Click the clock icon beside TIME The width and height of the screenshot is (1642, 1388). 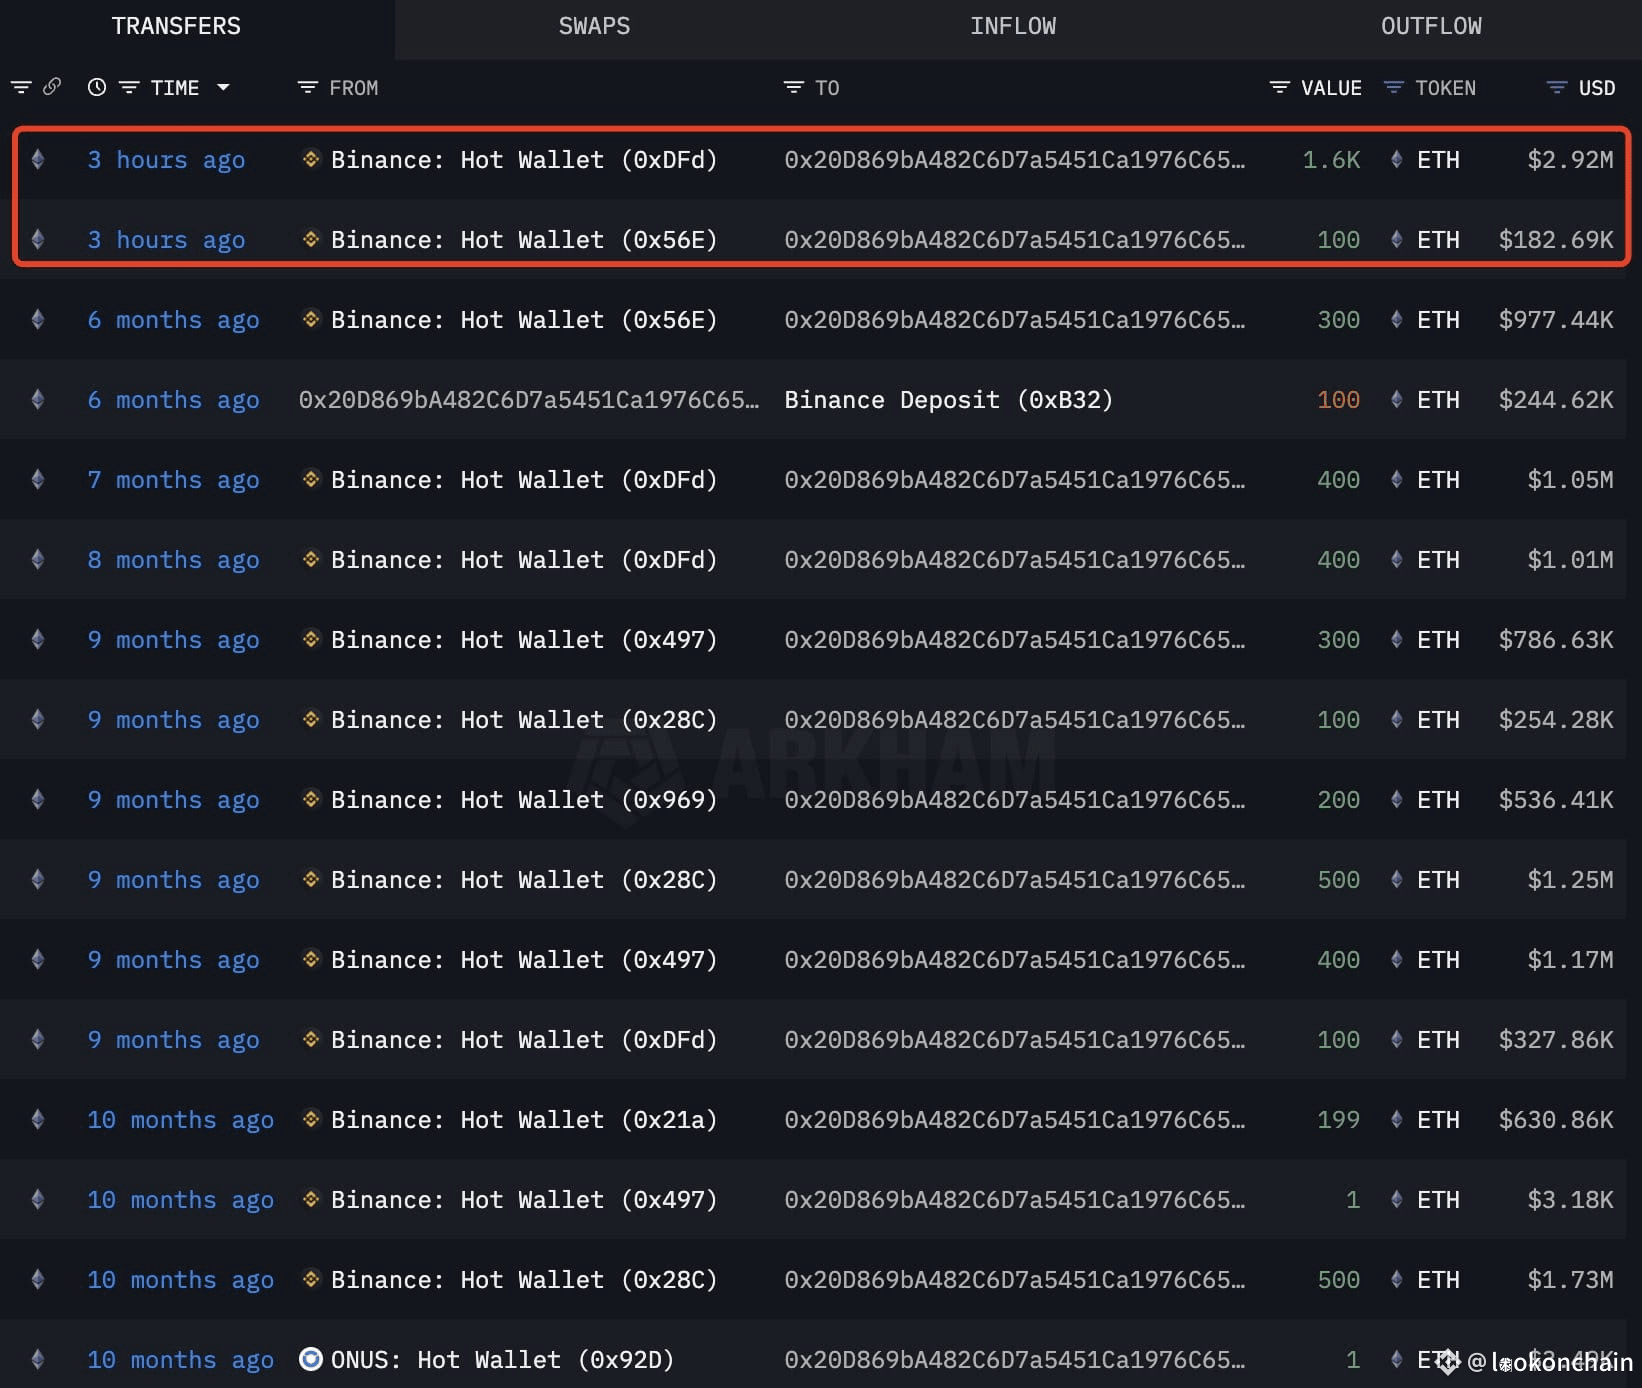pyautogui.click(x=97, y=87)
